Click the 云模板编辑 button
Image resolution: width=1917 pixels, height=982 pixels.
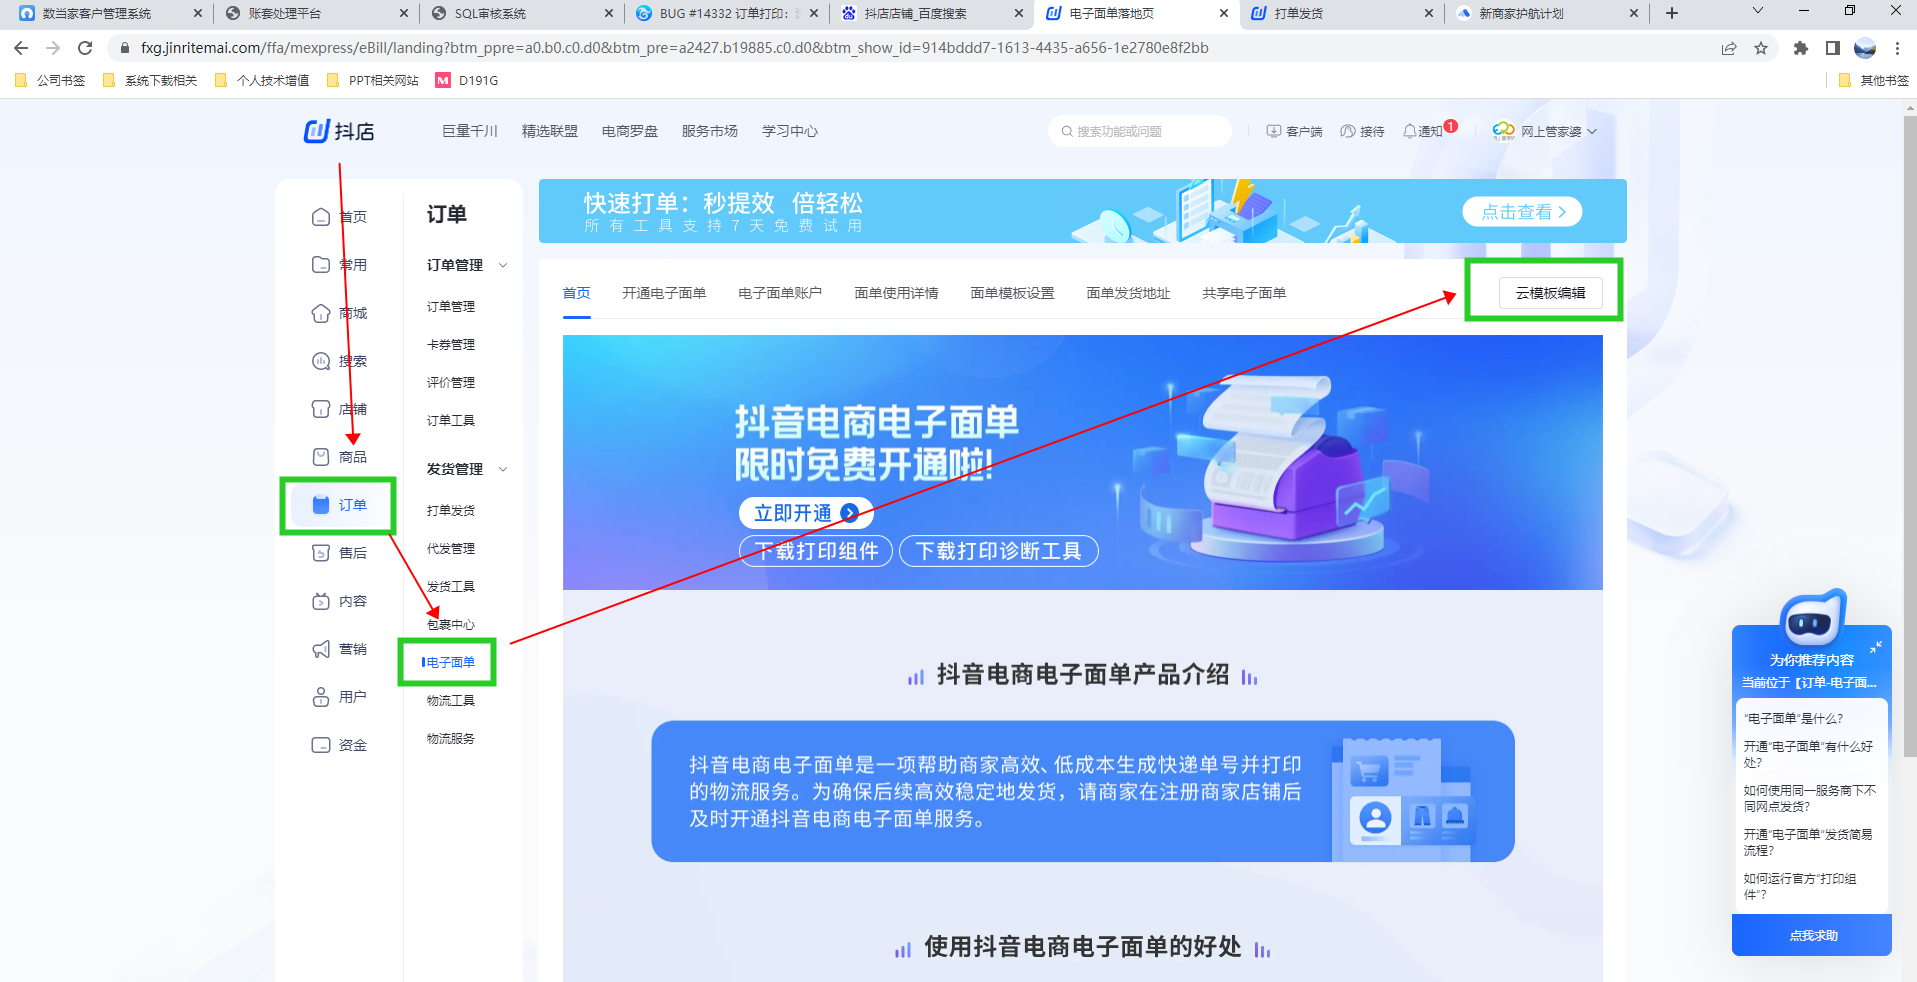pyautogui.click(x=1550, y=293)
